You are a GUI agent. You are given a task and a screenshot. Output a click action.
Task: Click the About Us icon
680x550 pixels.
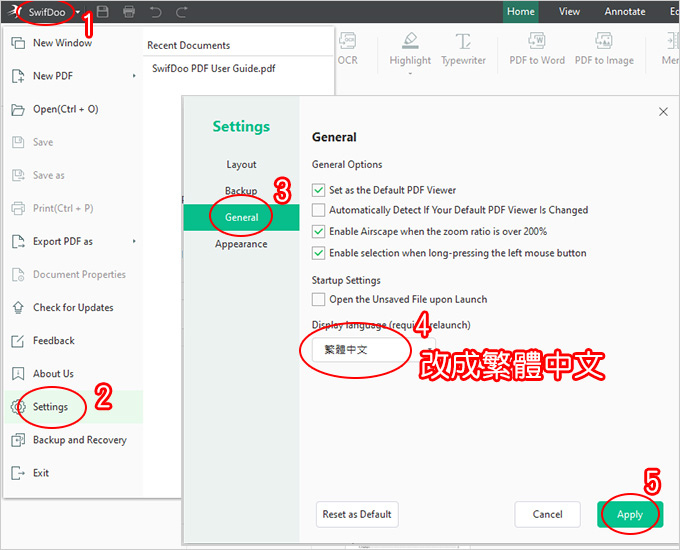coord(18,374)
